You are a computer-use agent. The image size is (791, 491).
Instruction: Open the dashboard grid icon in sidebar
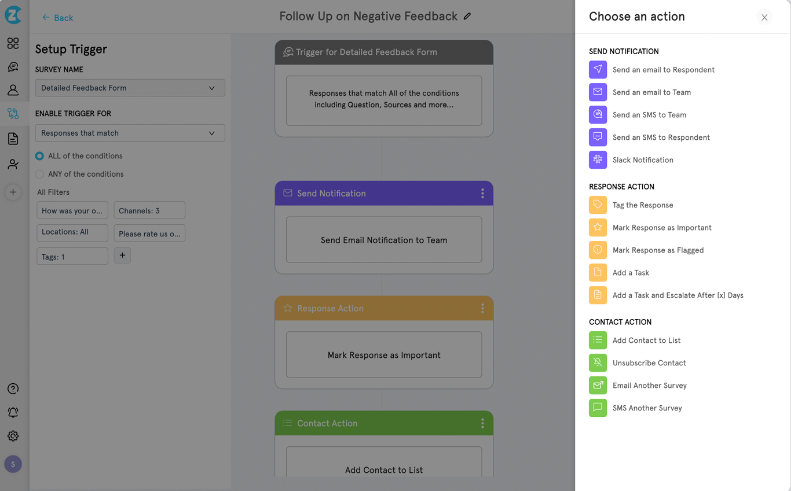click(x=13, y=43)
